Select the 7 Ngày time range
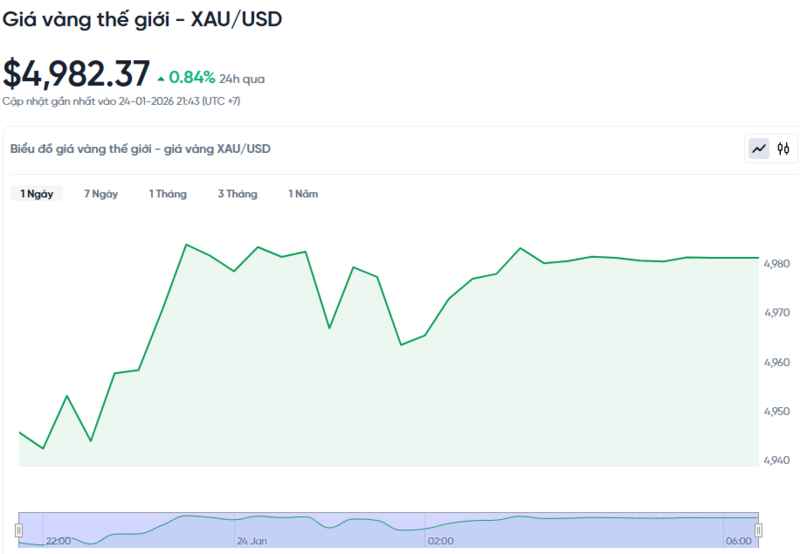The height and width of the screenshot is (554, 800). click(x=101, y=194)
